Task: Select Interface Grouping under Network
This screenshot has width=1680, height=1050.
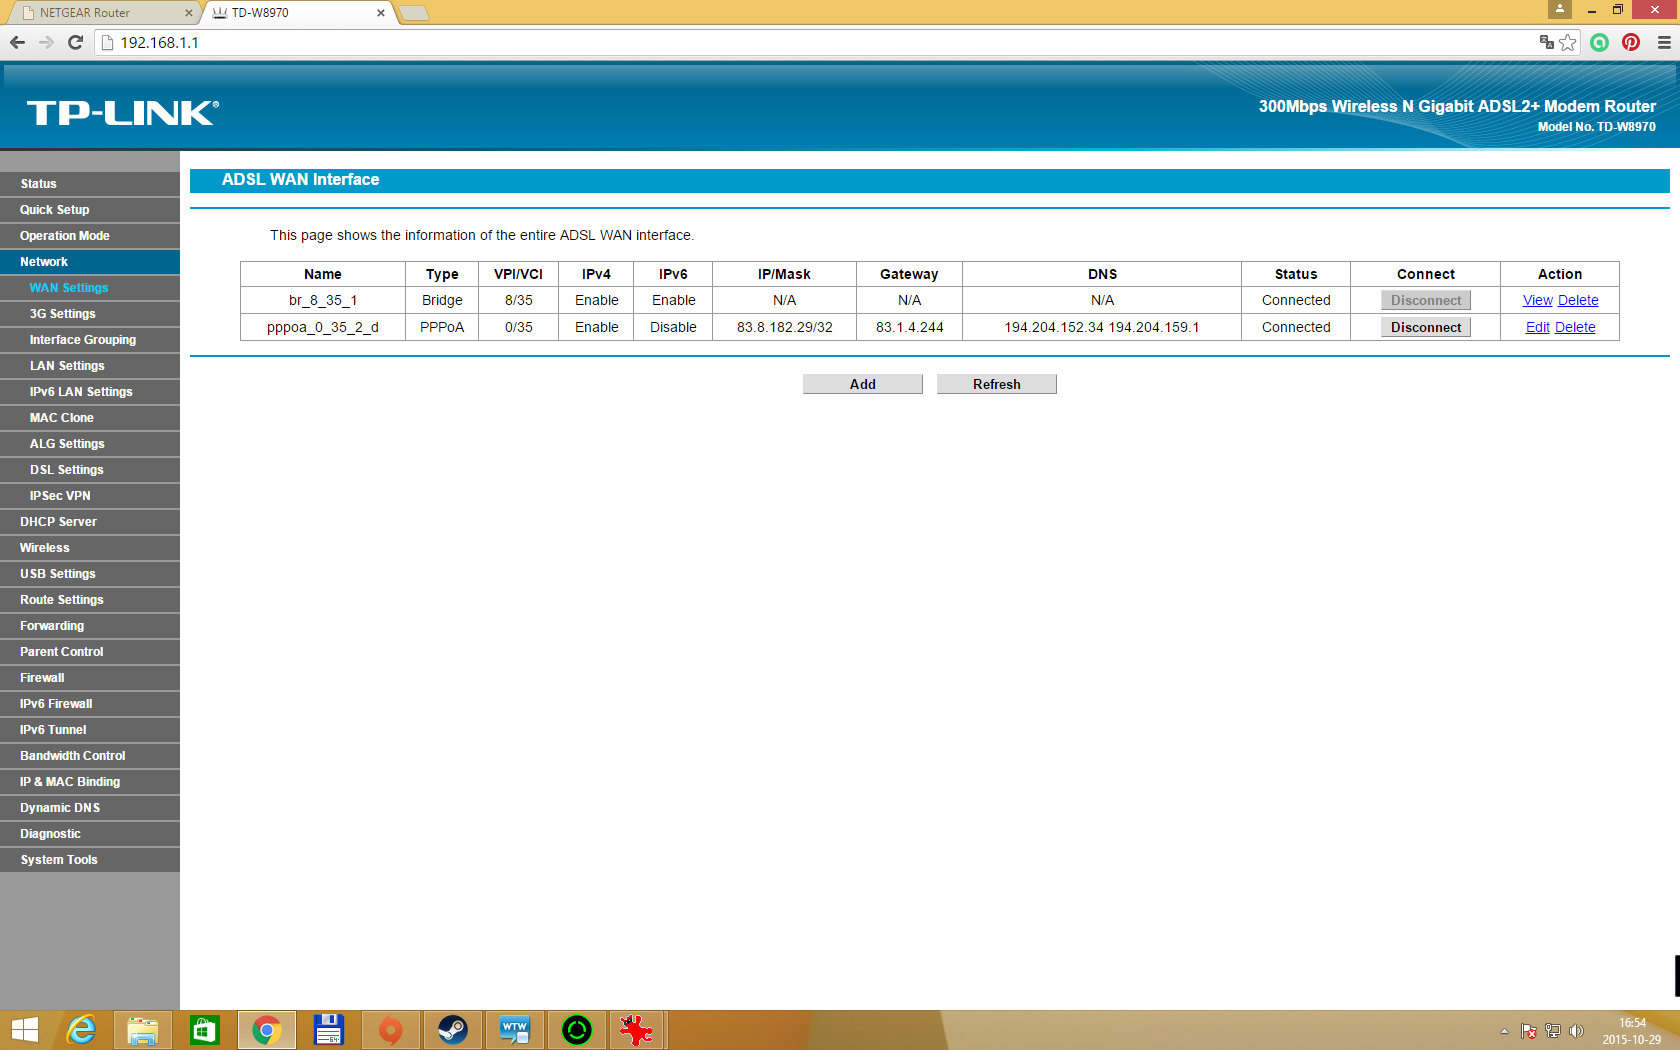Action: (83, 340)
